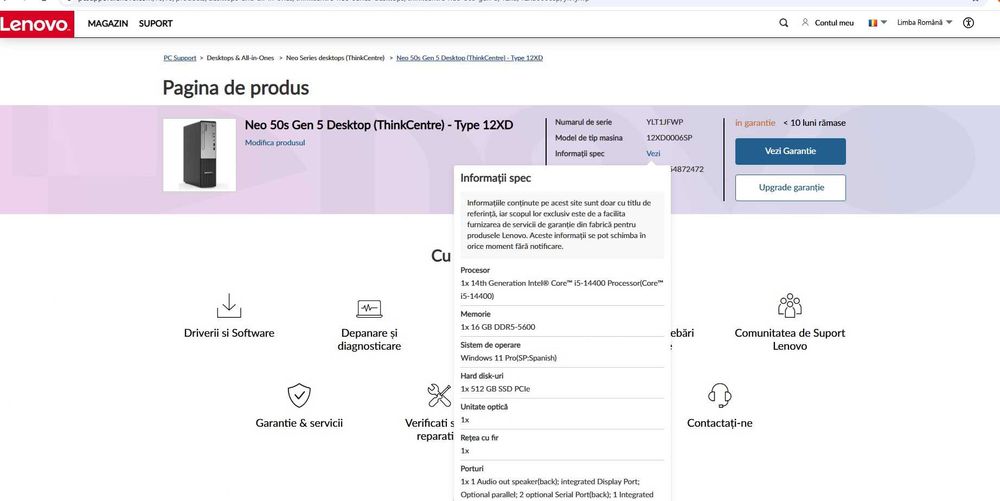The image size is (1000, 501).
Task: Open Neo 50s Gen 5 Desktop breadcrumb link
Action: [x=469, y=58]
